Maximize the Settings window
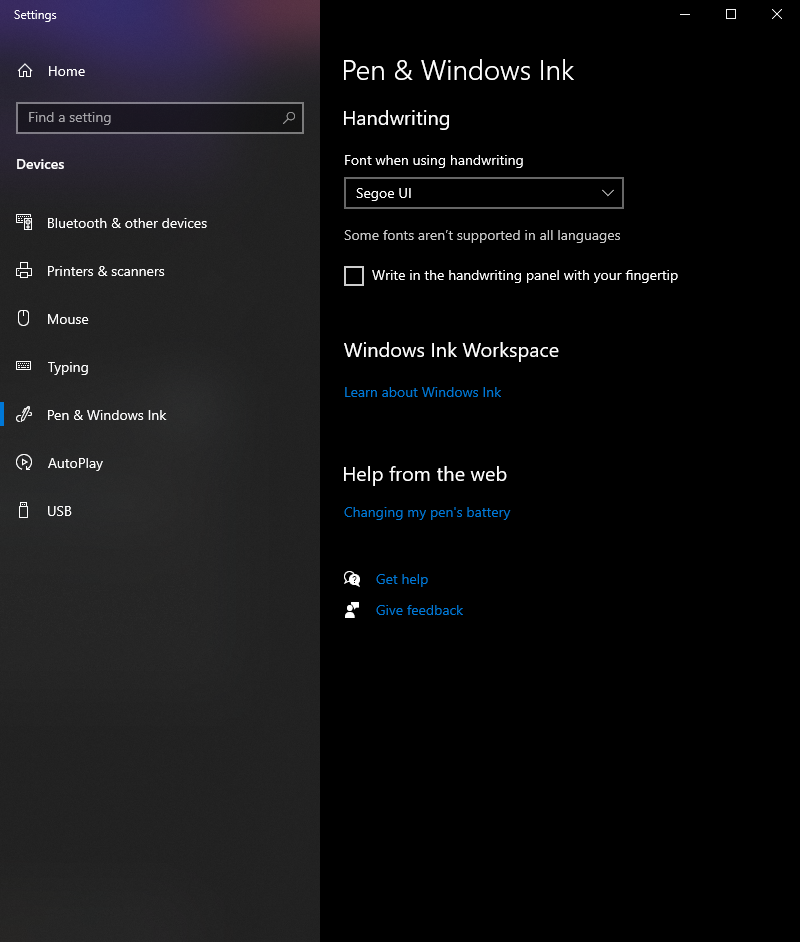The height and width of the screenshot is (942, 800). (731, 14)
